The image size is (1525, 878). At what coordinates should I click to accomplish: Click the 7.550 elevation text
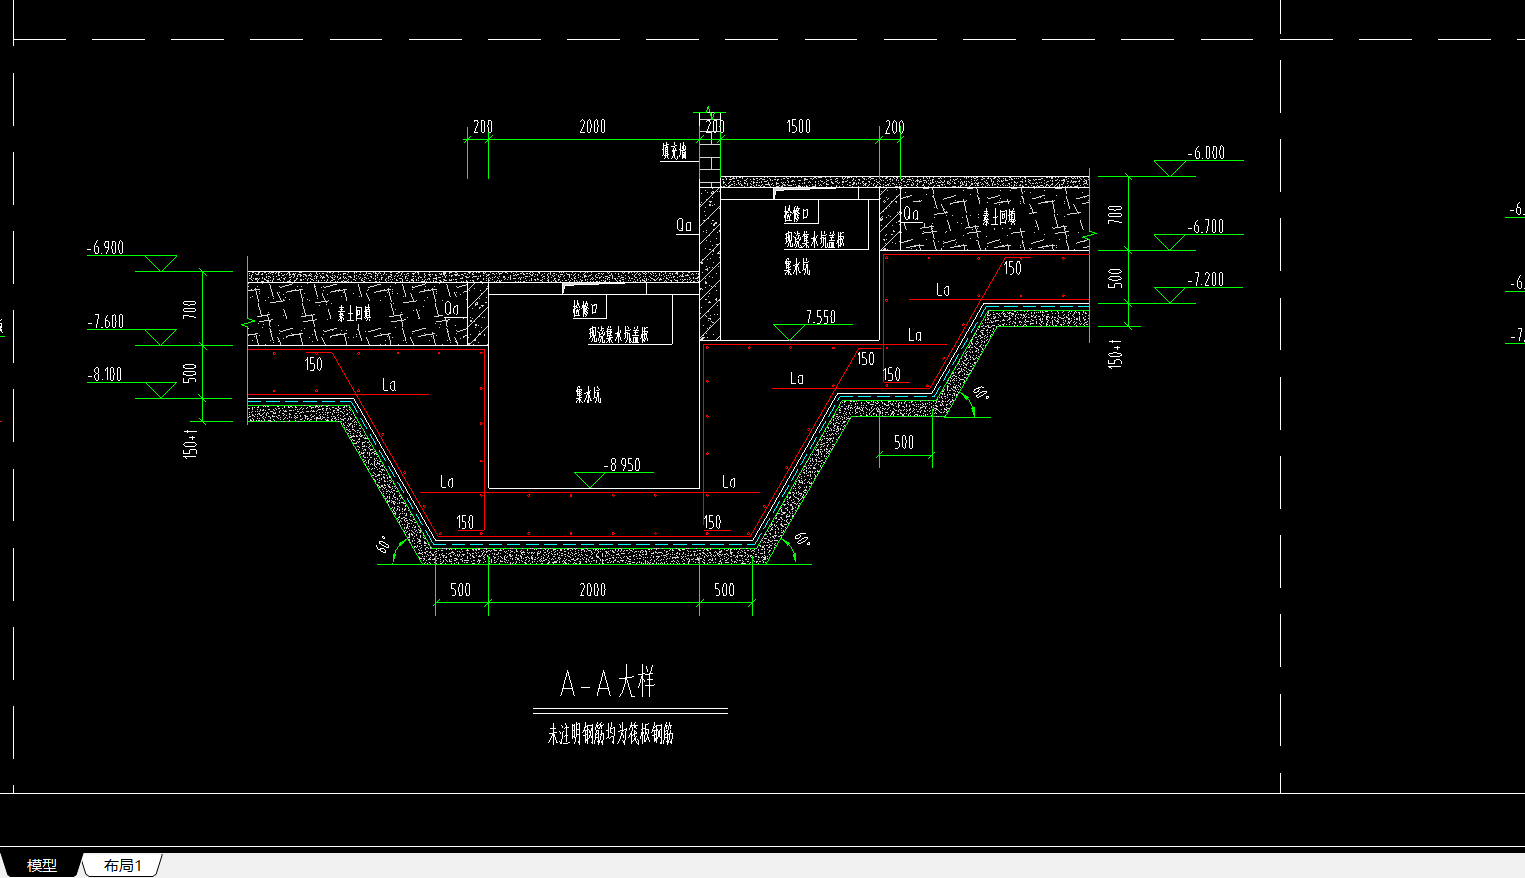(x=821, y=317)
